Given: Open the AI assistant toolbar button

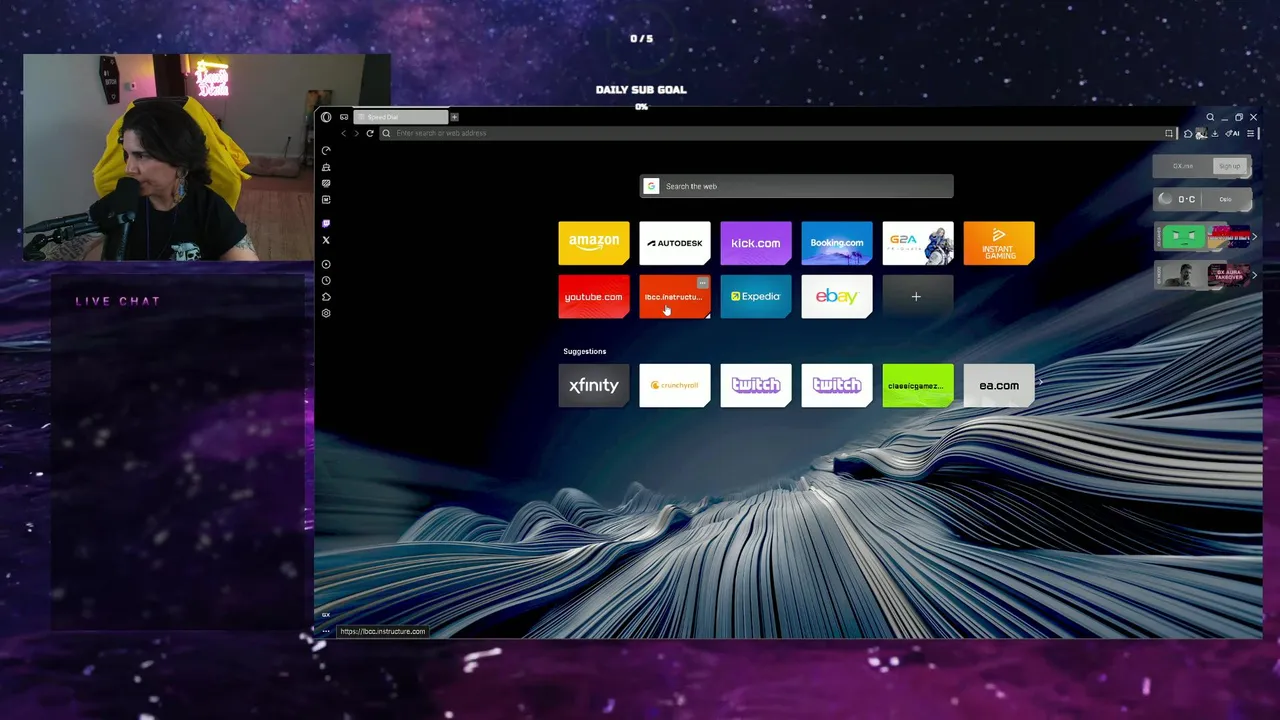Looking at the screenshot, I should tap(1233, 133).
